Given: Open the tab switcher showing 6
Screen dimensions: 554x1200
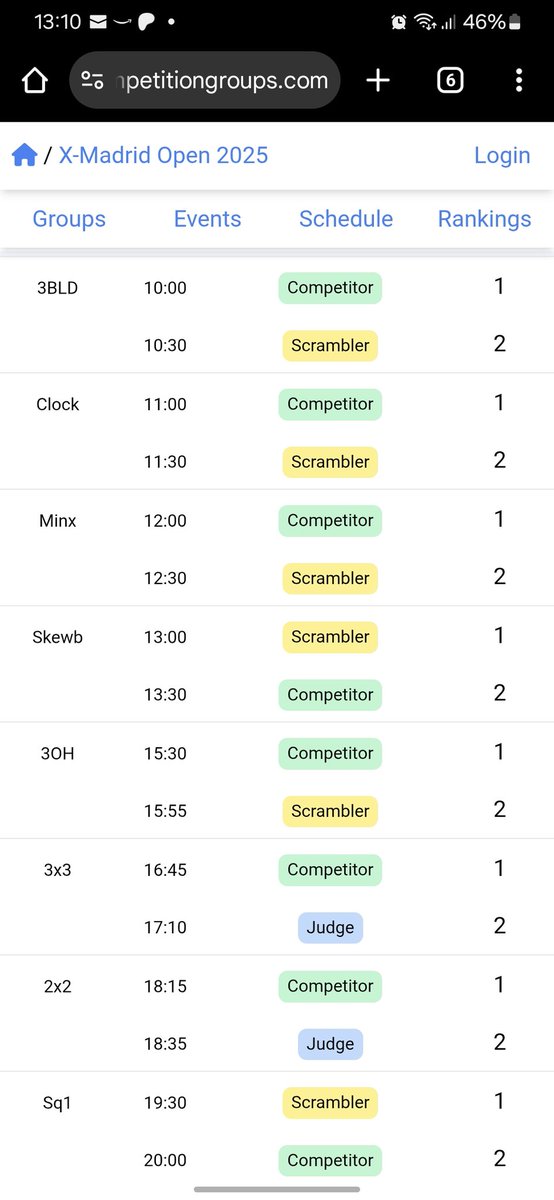Looking at the screenshot, I should point(450,81).
